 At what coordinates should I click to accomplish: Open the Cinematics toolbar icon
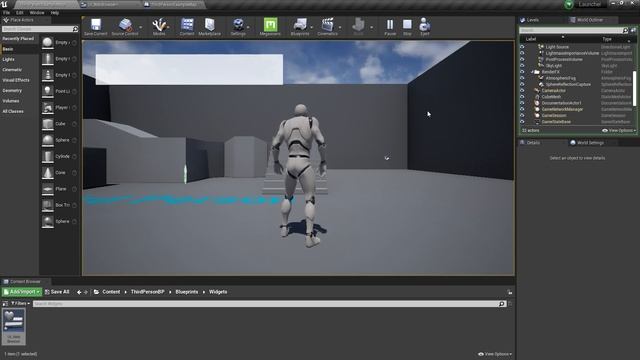click(327, 24)
